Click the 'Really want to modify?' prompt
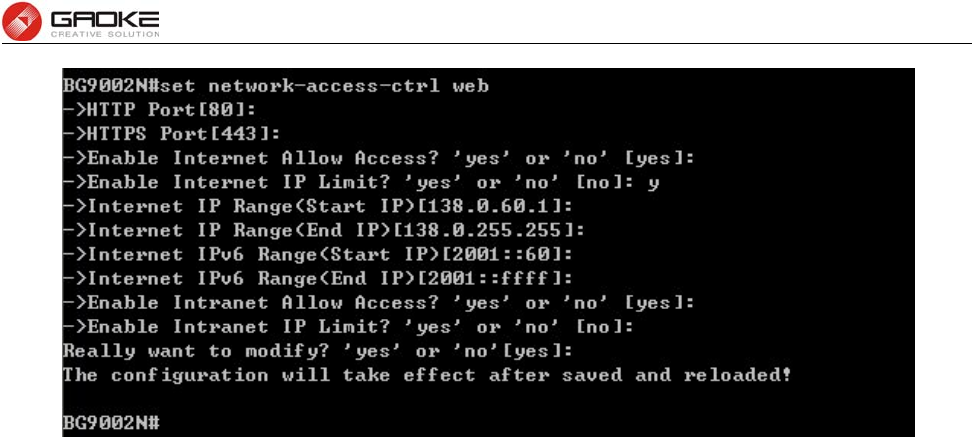 pyautogui.click(x=317, y=351)
